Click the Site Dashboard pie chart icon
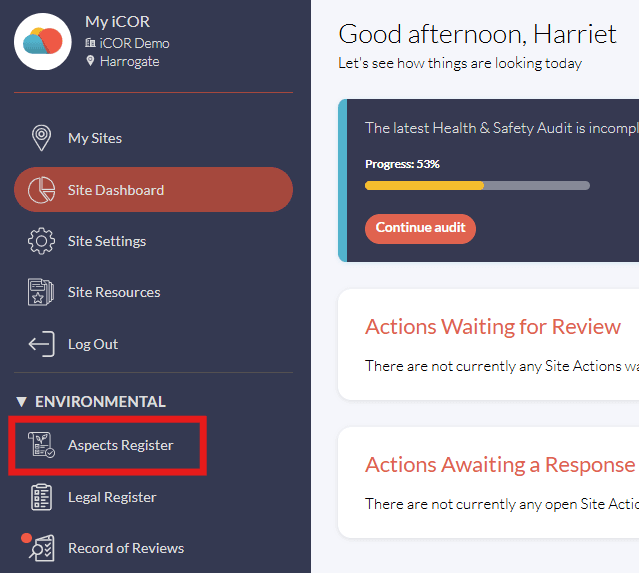Image resolution: width=639 pixels, height=573 pixels. pyautogui.click(x=41, y=190)
